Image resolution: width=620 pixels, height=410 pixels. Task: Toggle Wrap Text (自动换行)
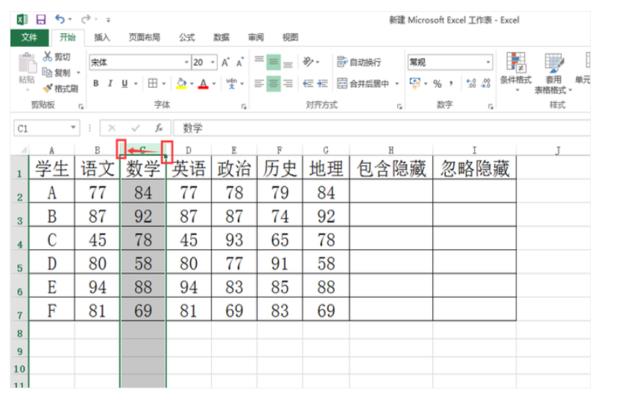[x=358, y=62]
